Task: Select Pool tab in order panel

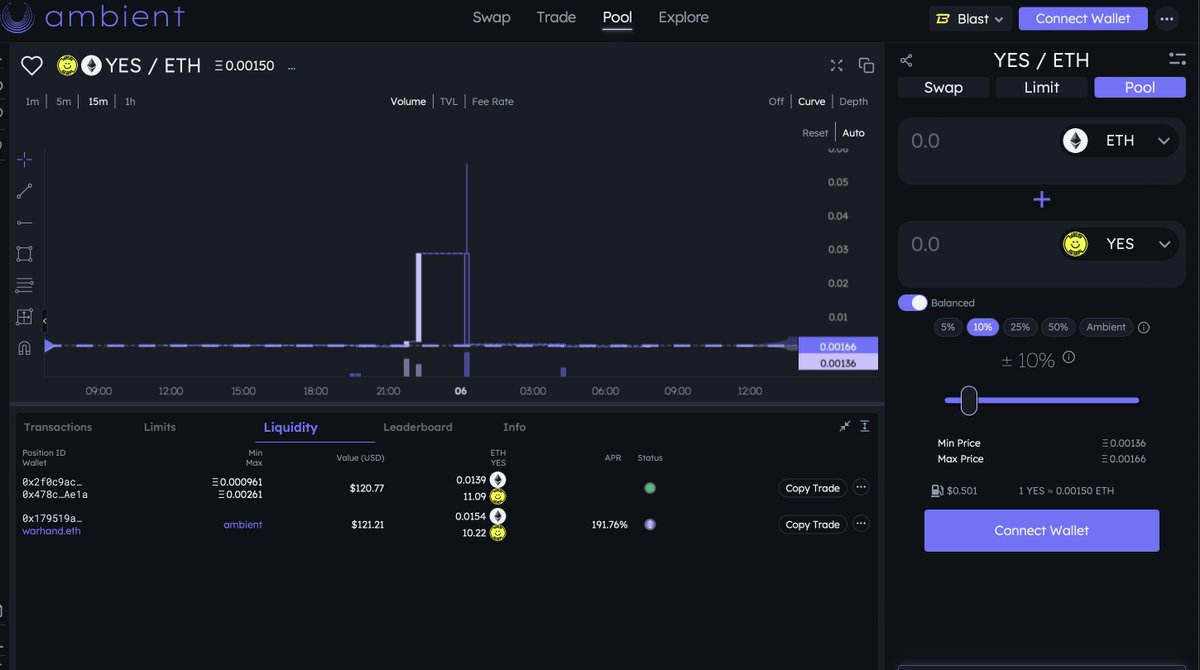Action: (x=1140, y=87)
